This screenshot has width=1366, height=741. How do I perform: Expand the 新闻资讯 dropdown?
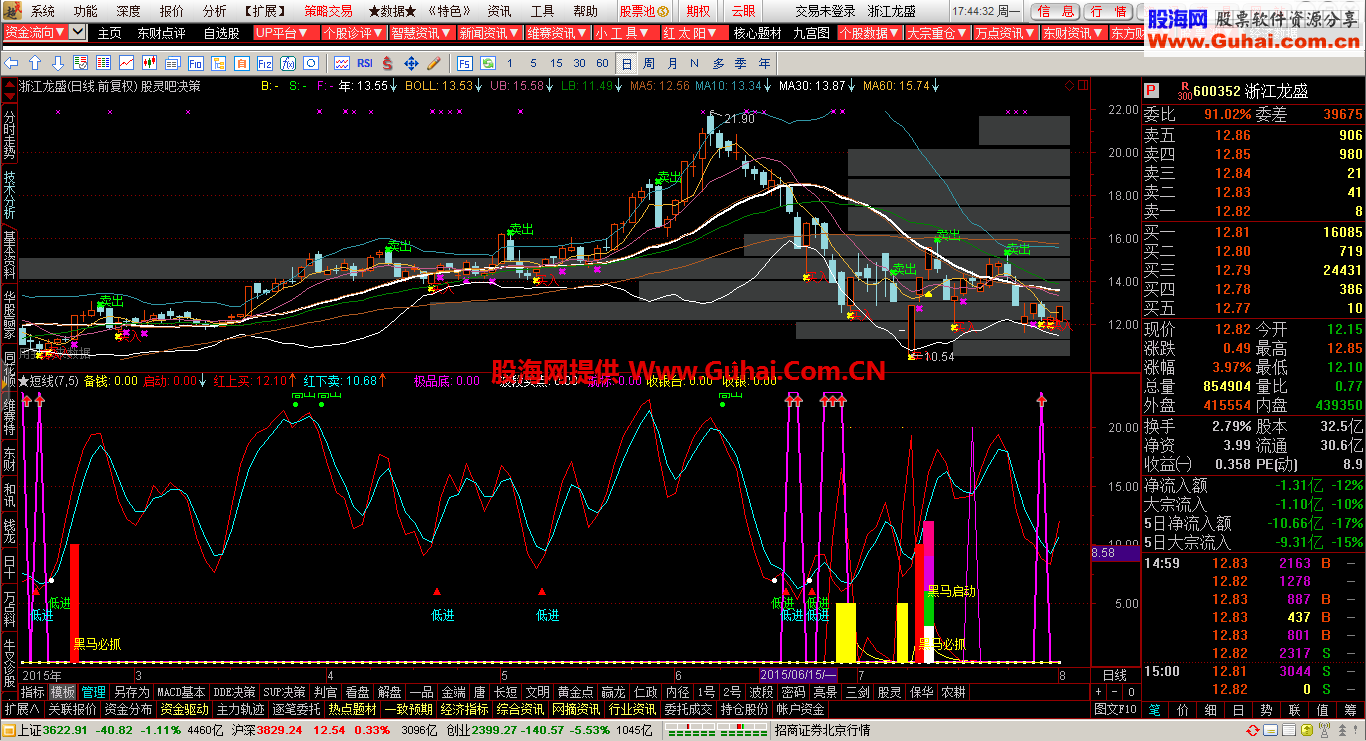click(x=489, y=33)
